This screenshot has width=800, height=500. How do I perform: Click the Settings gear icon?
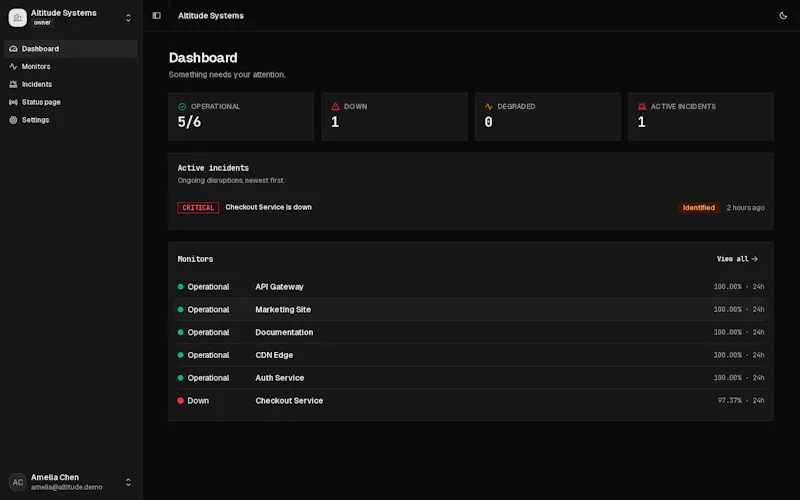(x=13, y=120)
